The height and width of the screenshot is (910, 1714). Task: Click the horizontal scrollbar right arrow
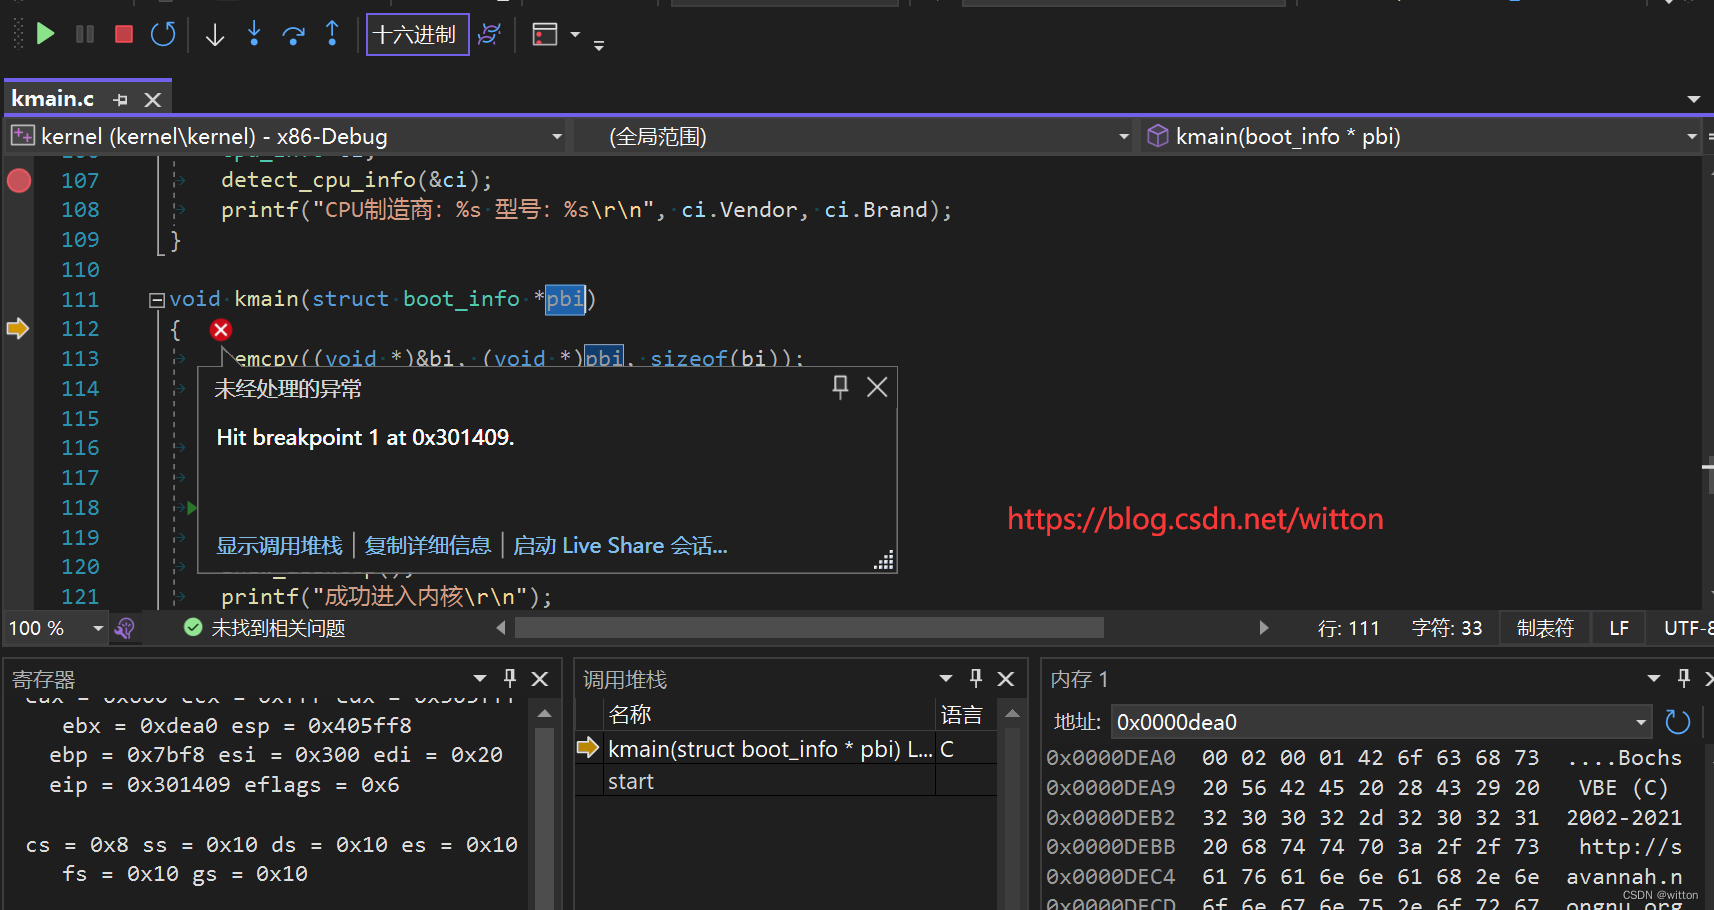click(1264, 628)
